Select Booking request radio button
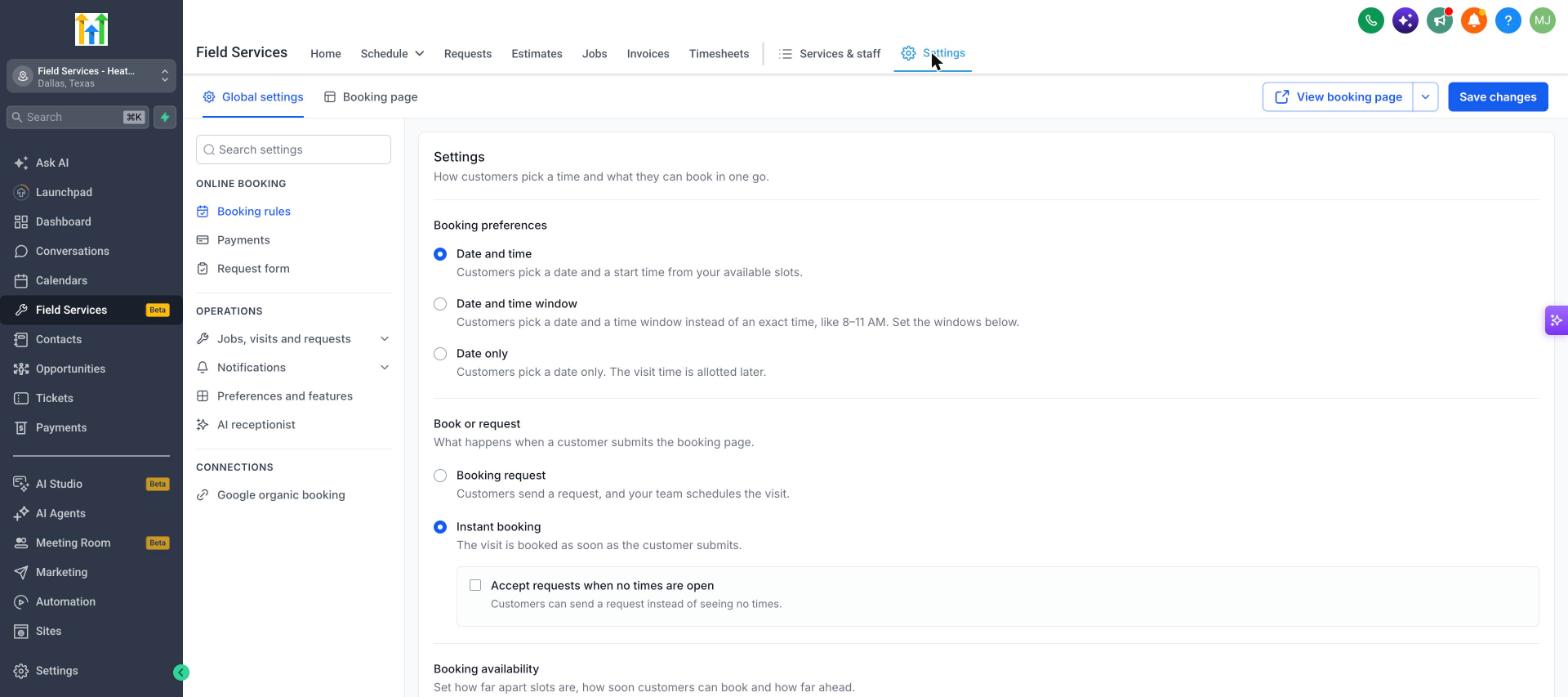 point(440,476)
